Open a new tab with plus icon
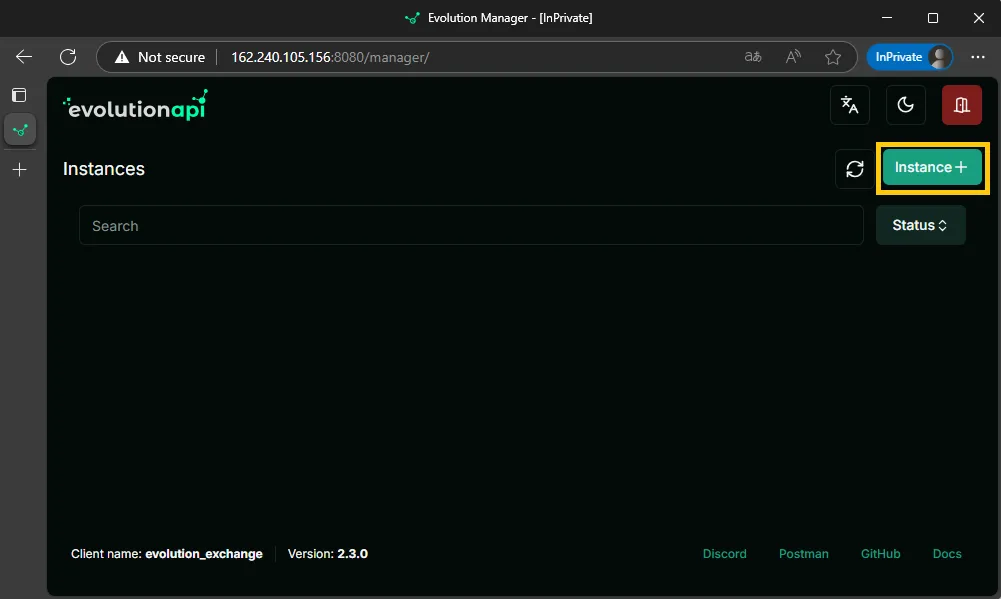Screen dimensions: 1001x599 pos(20,169)
